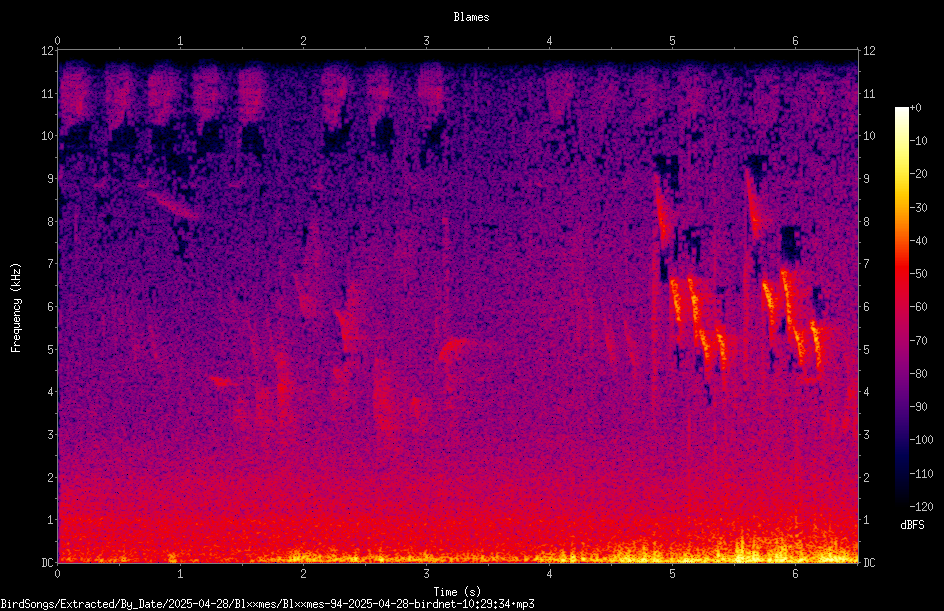Viewport: 944px width, 611px height.
Task: Click the Time (s) axis label
Action: tap(457, 592)
